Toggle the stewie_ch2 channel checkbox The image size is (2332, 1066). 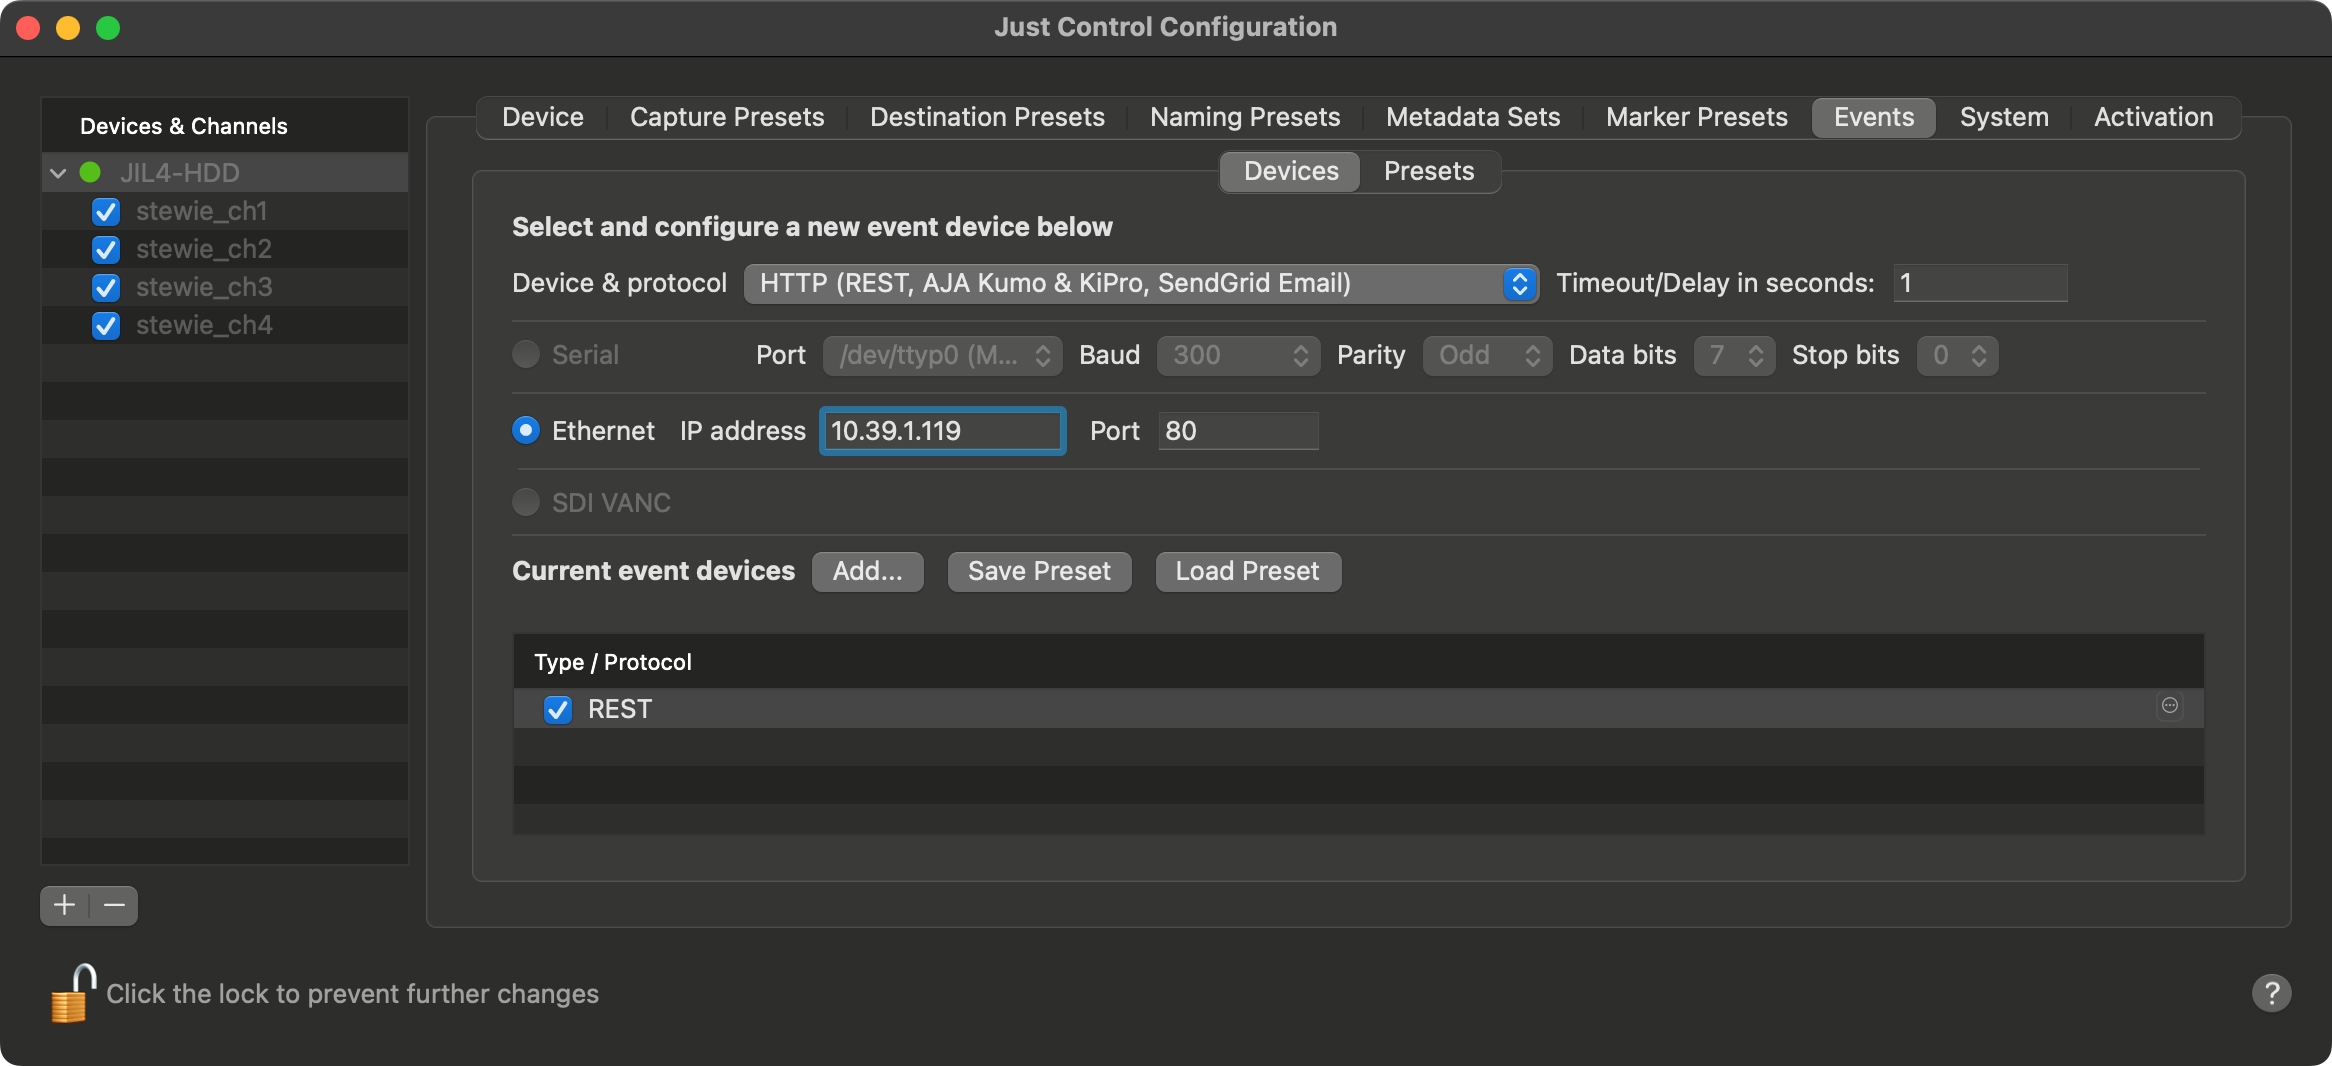(x=105, y=250)
